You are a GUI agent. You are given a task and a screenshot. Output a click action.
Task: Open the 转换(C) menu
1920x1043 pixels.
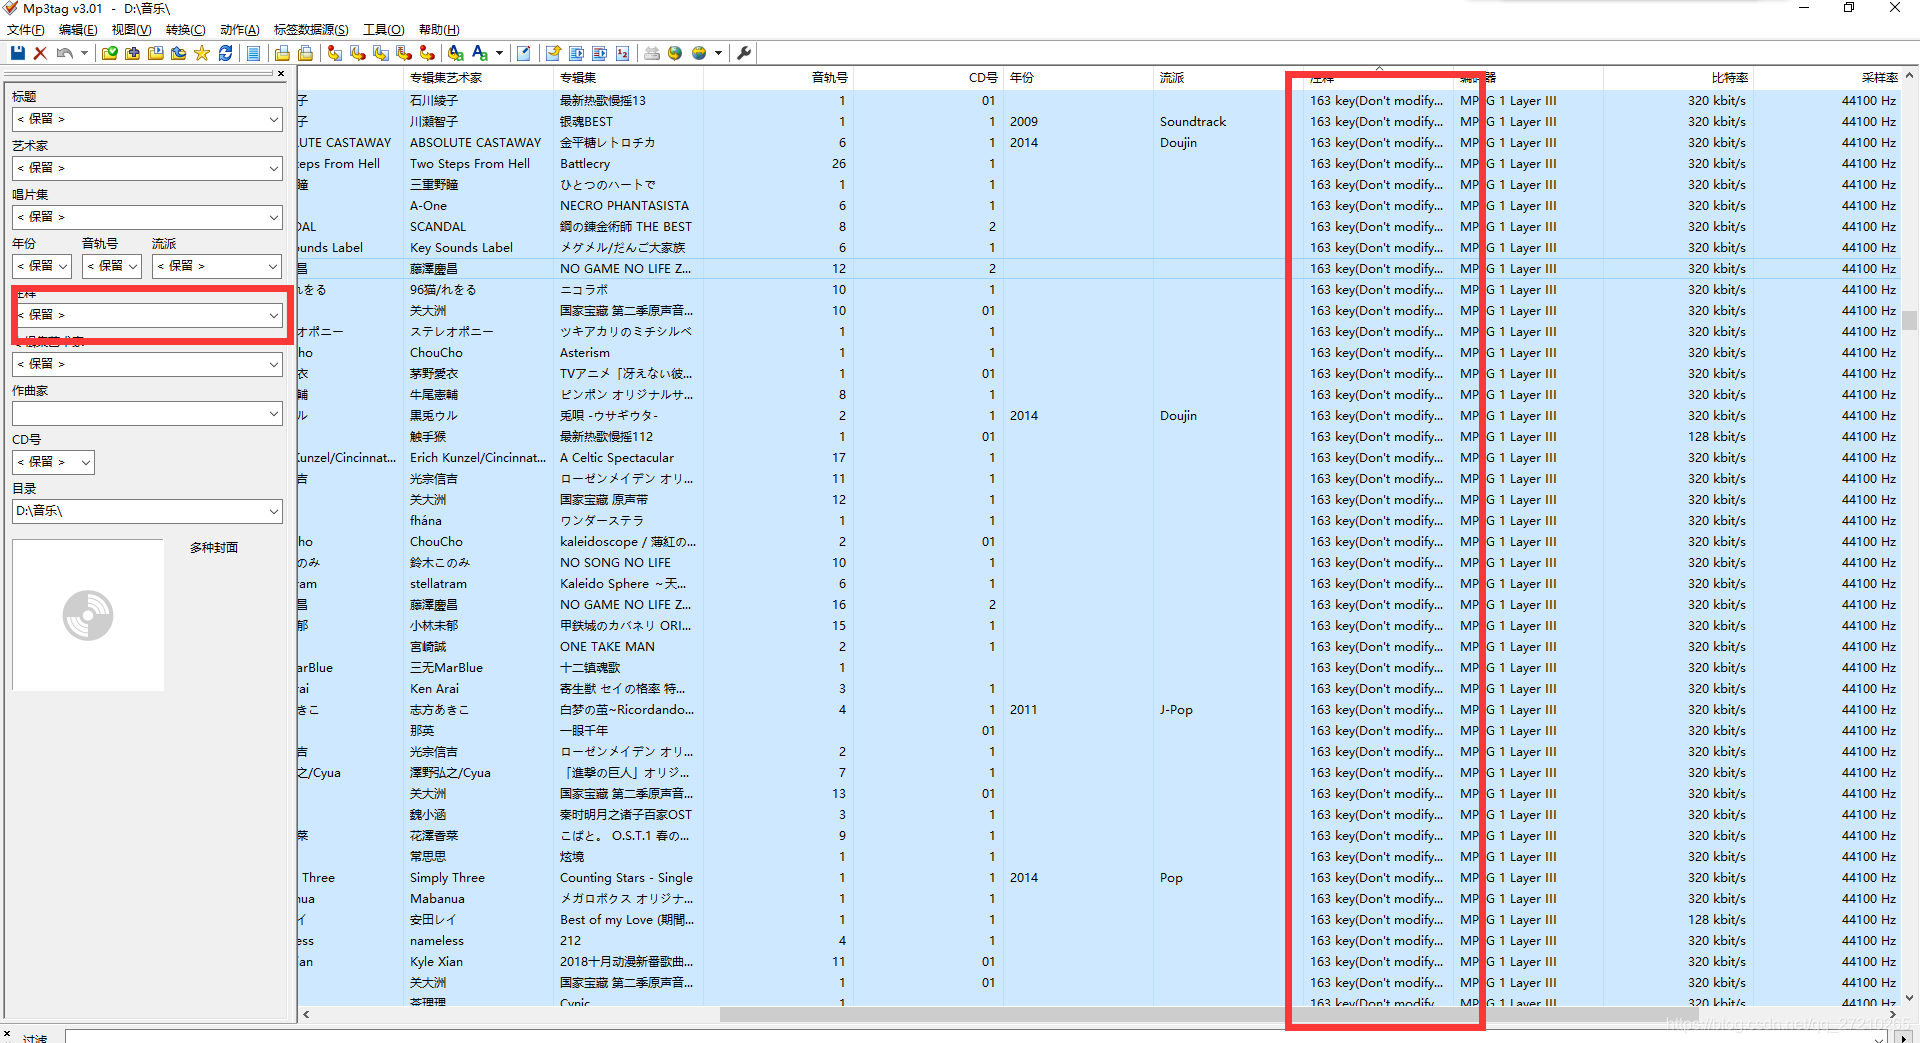click(185, 30)
